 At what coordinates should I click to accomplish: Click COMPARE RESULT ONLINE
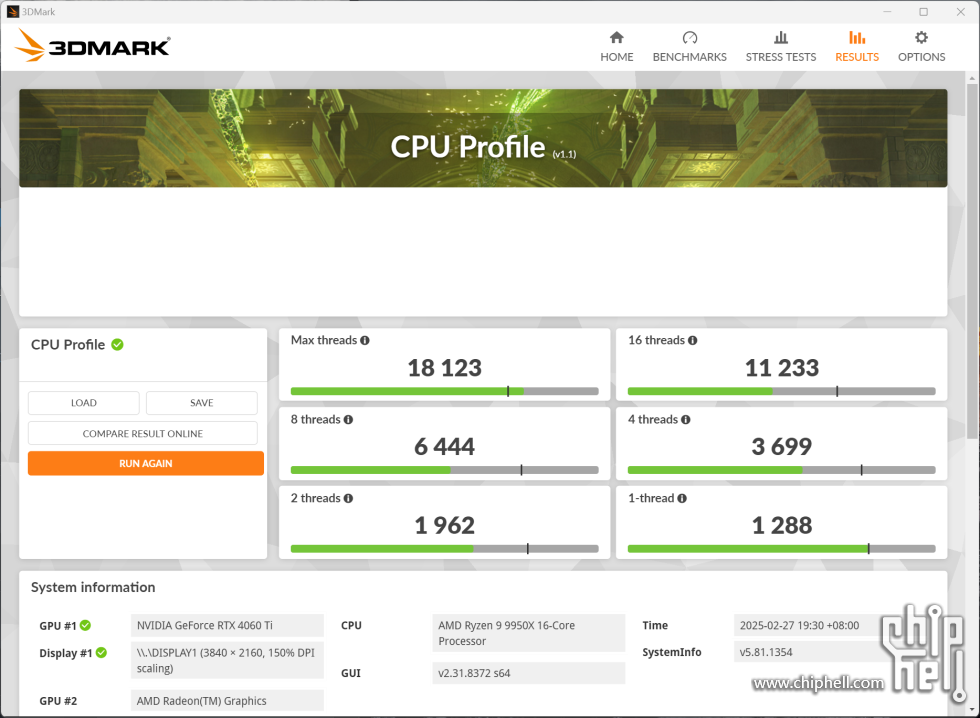142,434
